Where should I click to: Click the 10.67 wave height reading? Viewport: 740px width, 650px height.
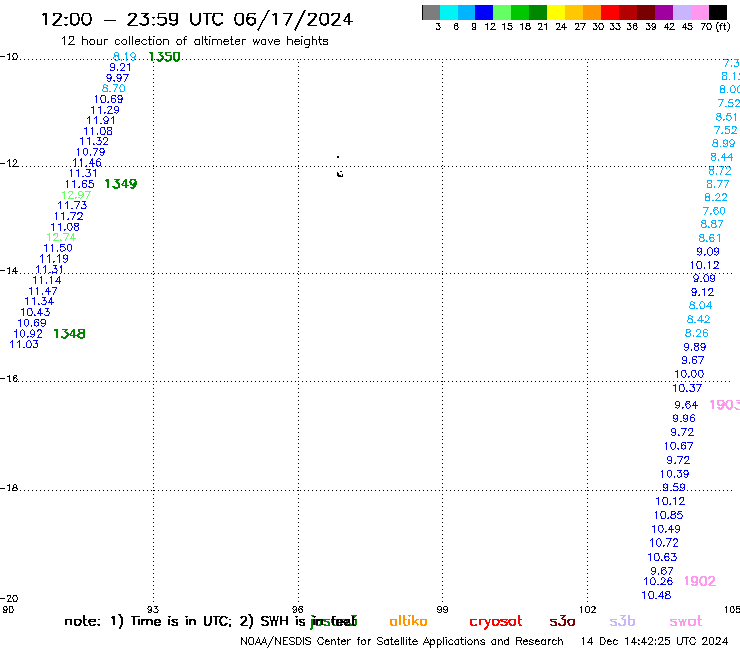coord(679,447)
